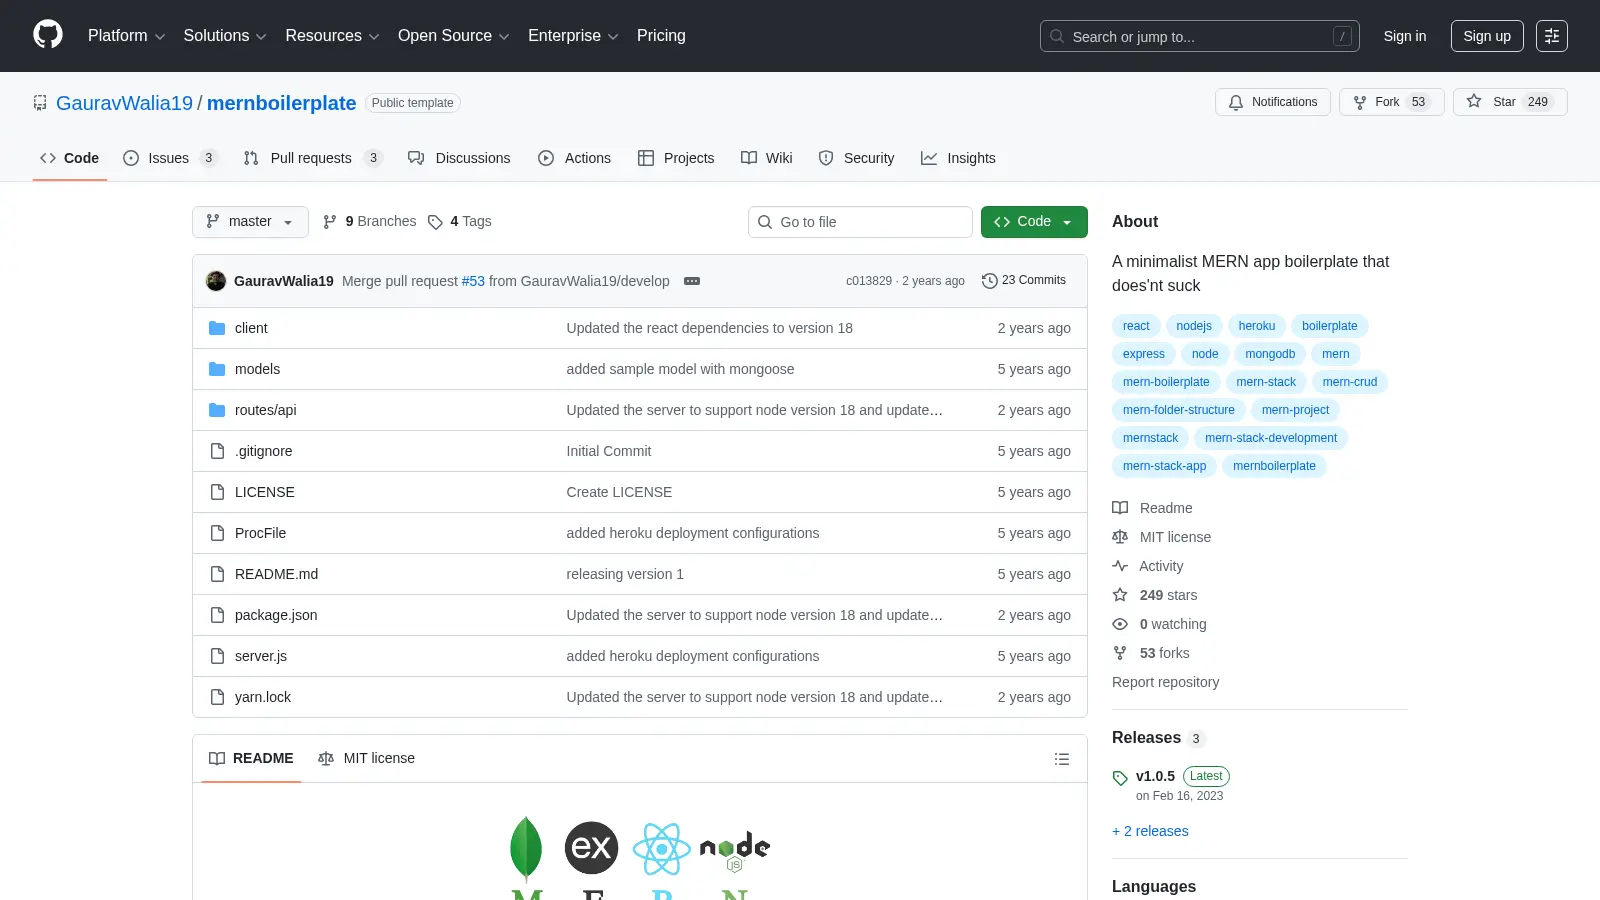Open GauravWalia19 owner profile link
The image size is (1600, 900).
pos(124,103)
